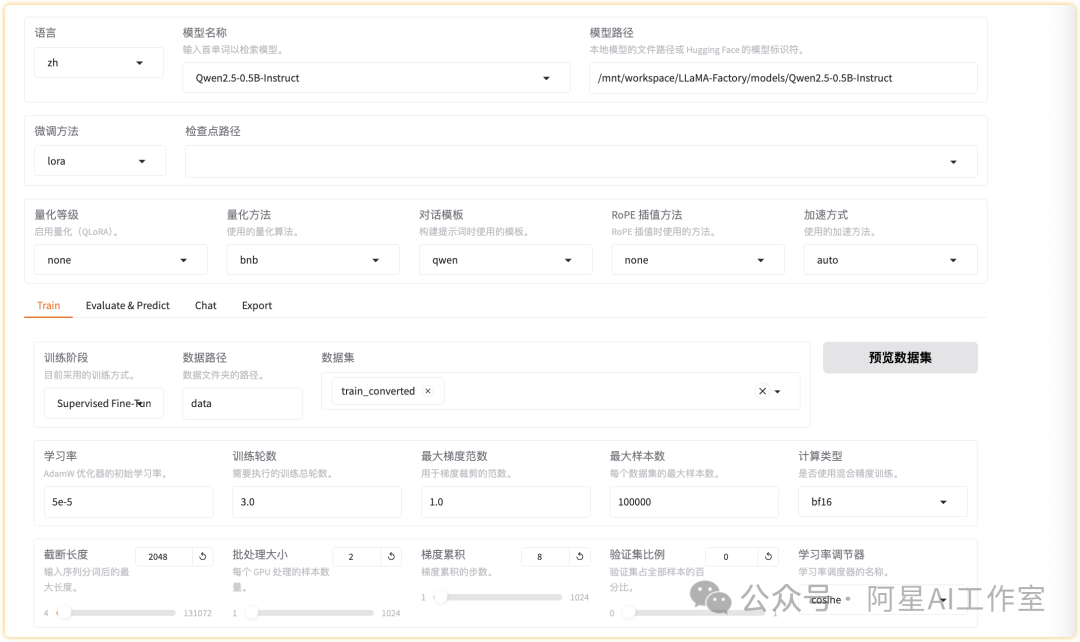Open the 语言 dropdown showing zh
The image size is (1080, 642).
pyautogui.click(x=99, y=63)
